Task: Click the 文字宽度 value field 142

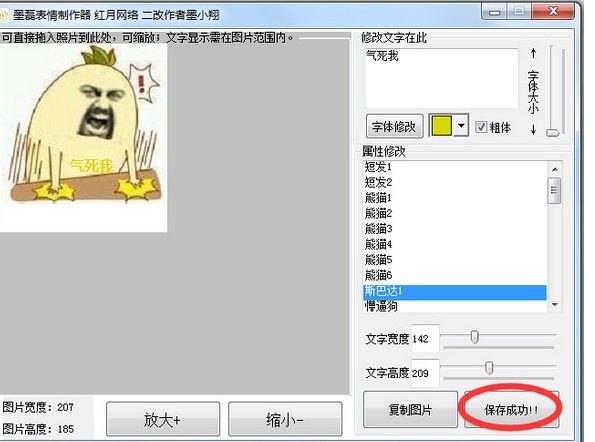Action: click(x=425, y=338)
